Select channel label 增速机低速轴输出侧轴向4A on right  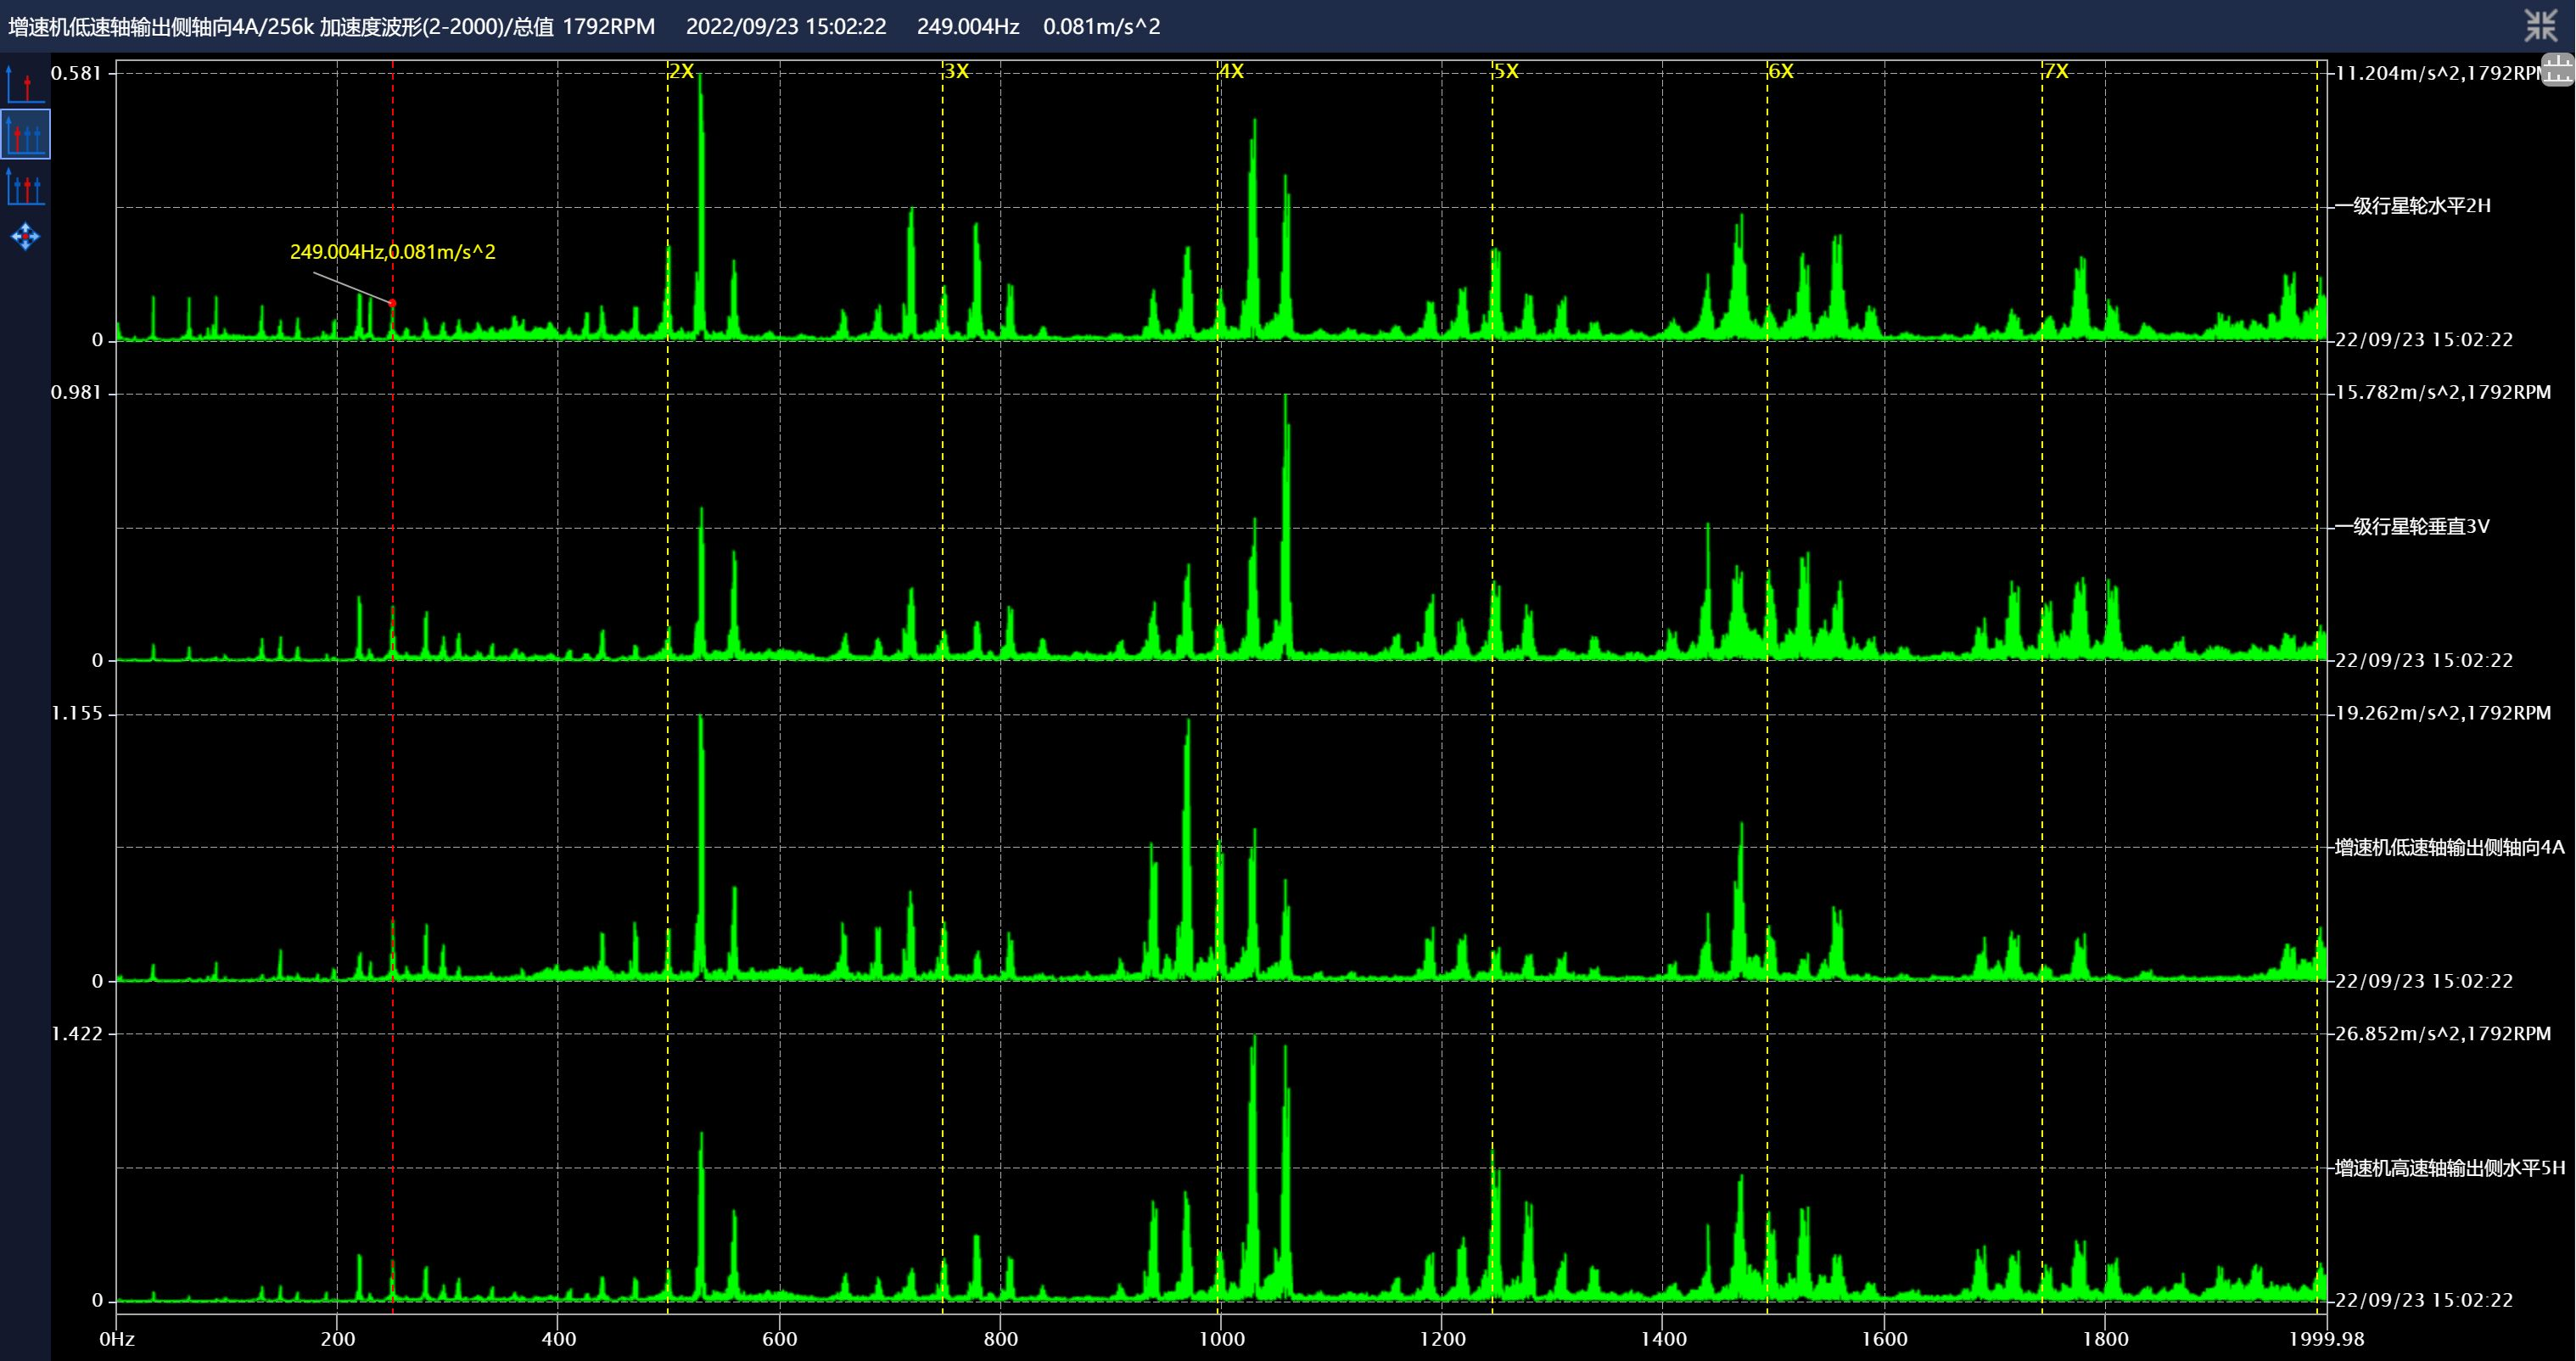pos(2450,847)
